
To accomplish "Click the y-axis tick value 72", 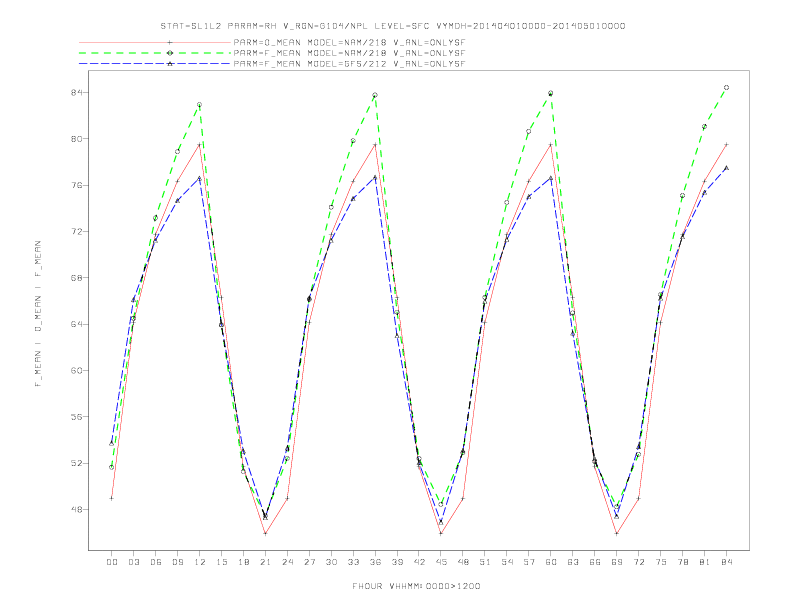I will (x=77, y=231).
